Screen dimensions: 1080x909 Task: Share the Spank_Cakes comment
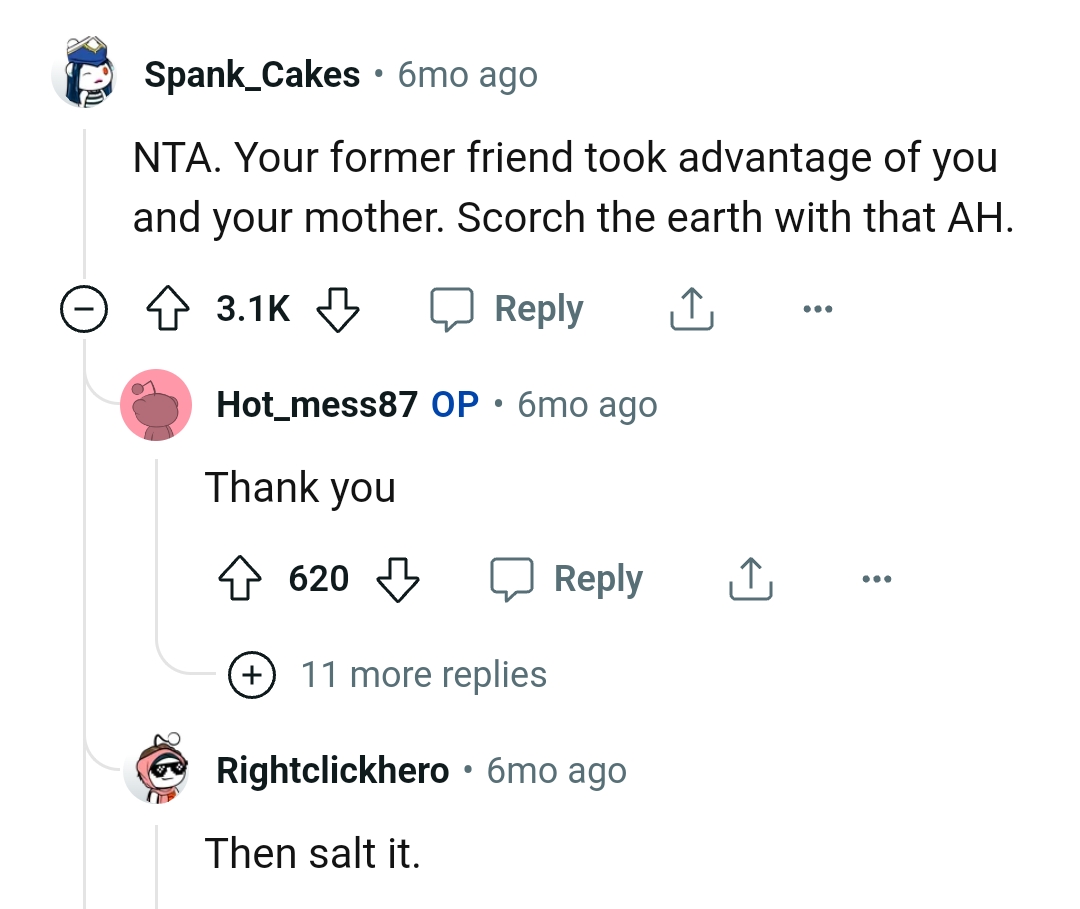click(691, 310)
